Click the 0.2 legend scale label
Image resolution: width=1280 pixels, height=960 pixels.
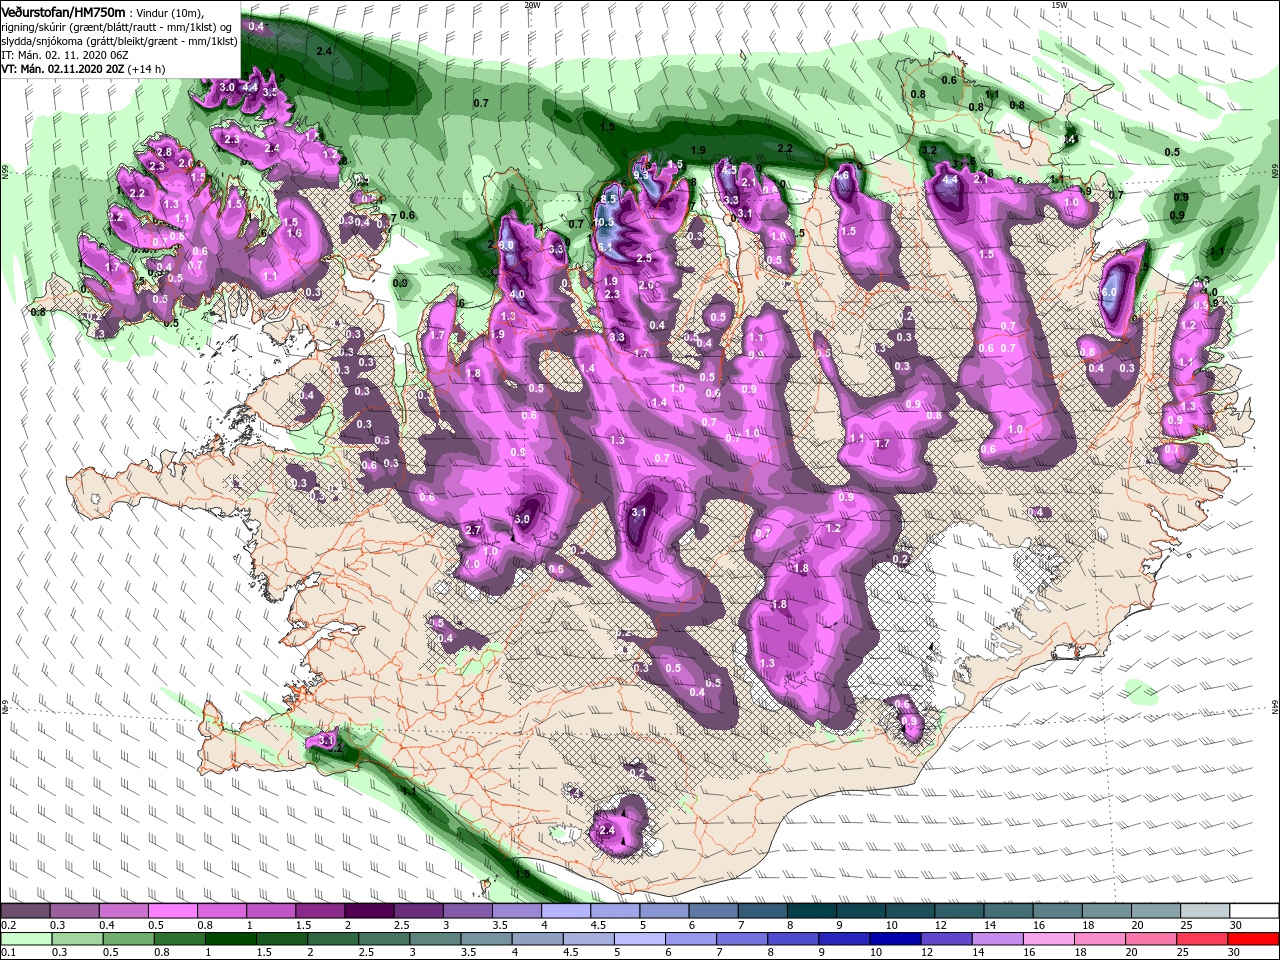[8, 925]
